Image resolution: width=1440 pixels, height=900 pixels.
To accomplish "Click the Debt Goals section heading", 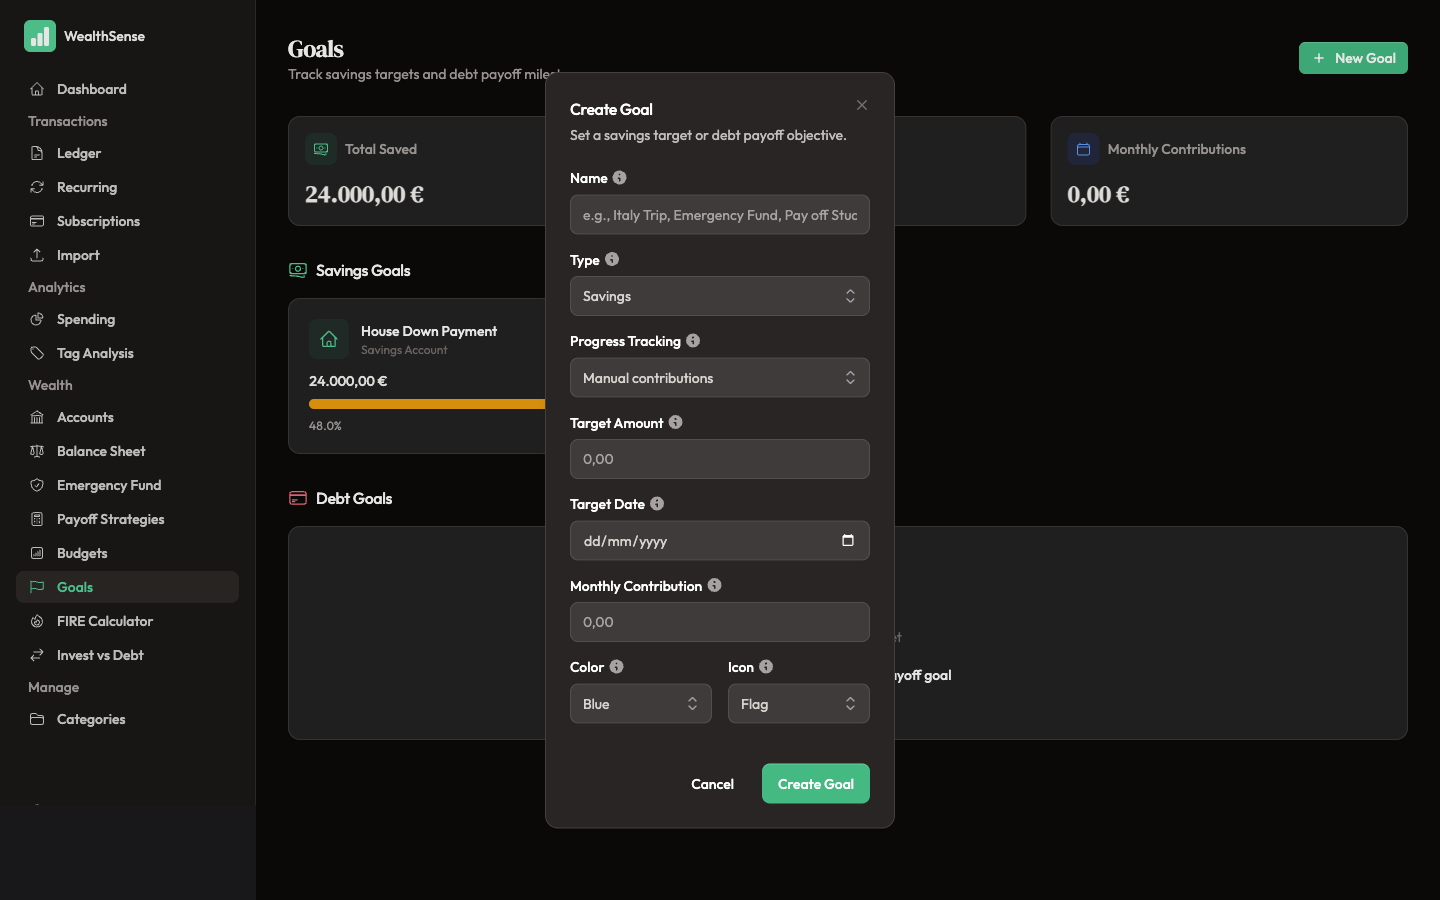I will [354, 498].
